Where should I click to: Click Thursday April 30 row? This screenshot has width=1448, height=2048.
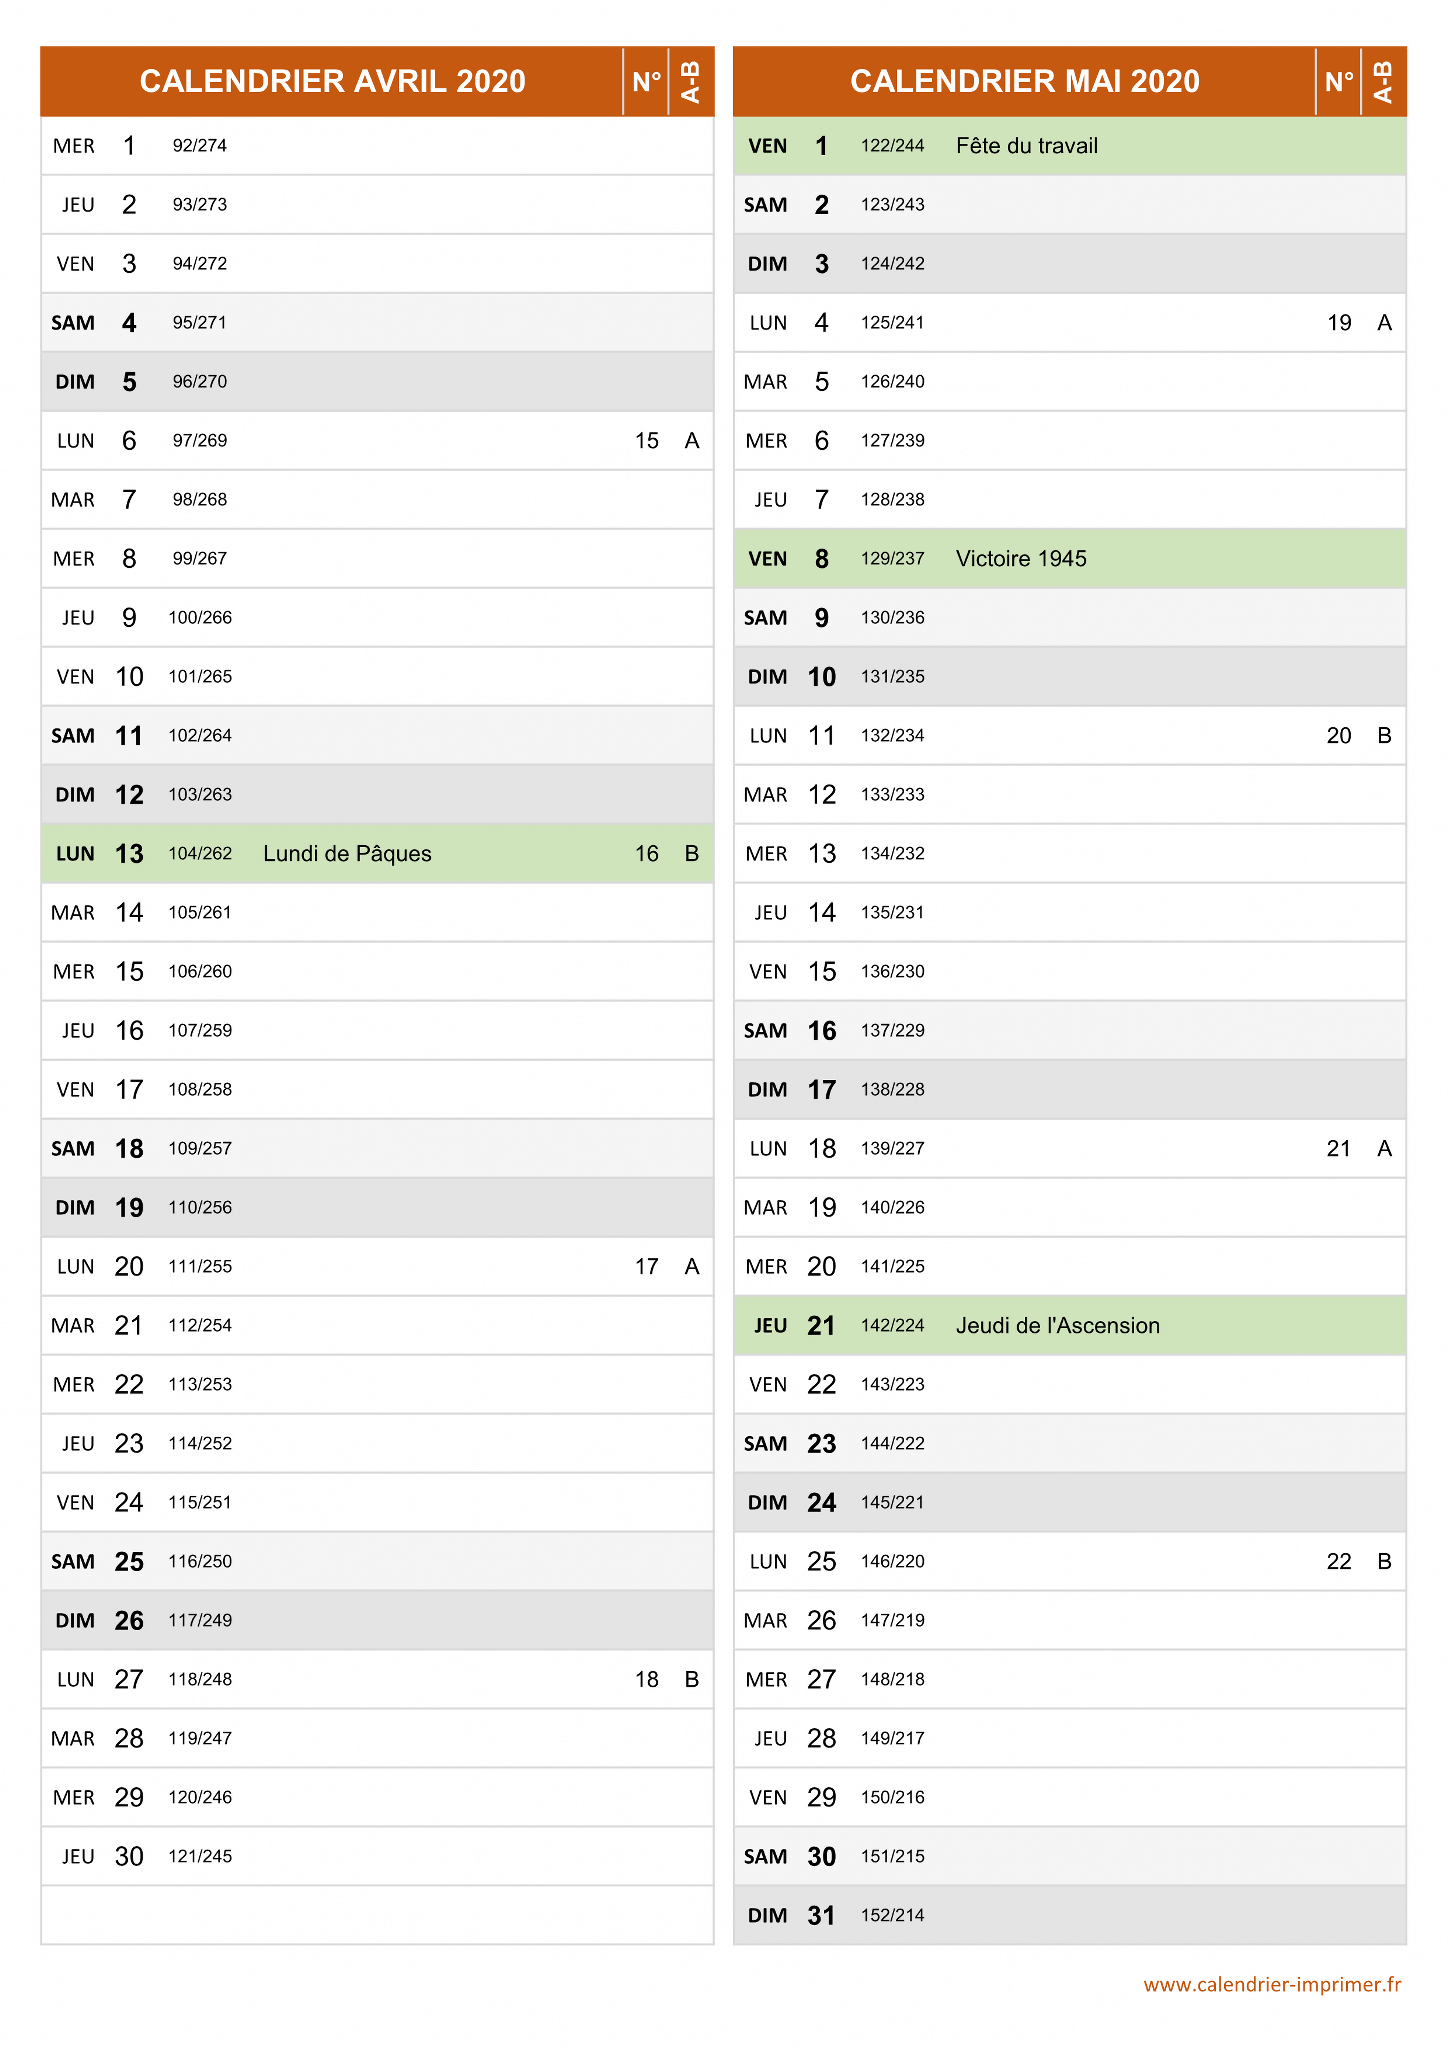(377, 1857)
